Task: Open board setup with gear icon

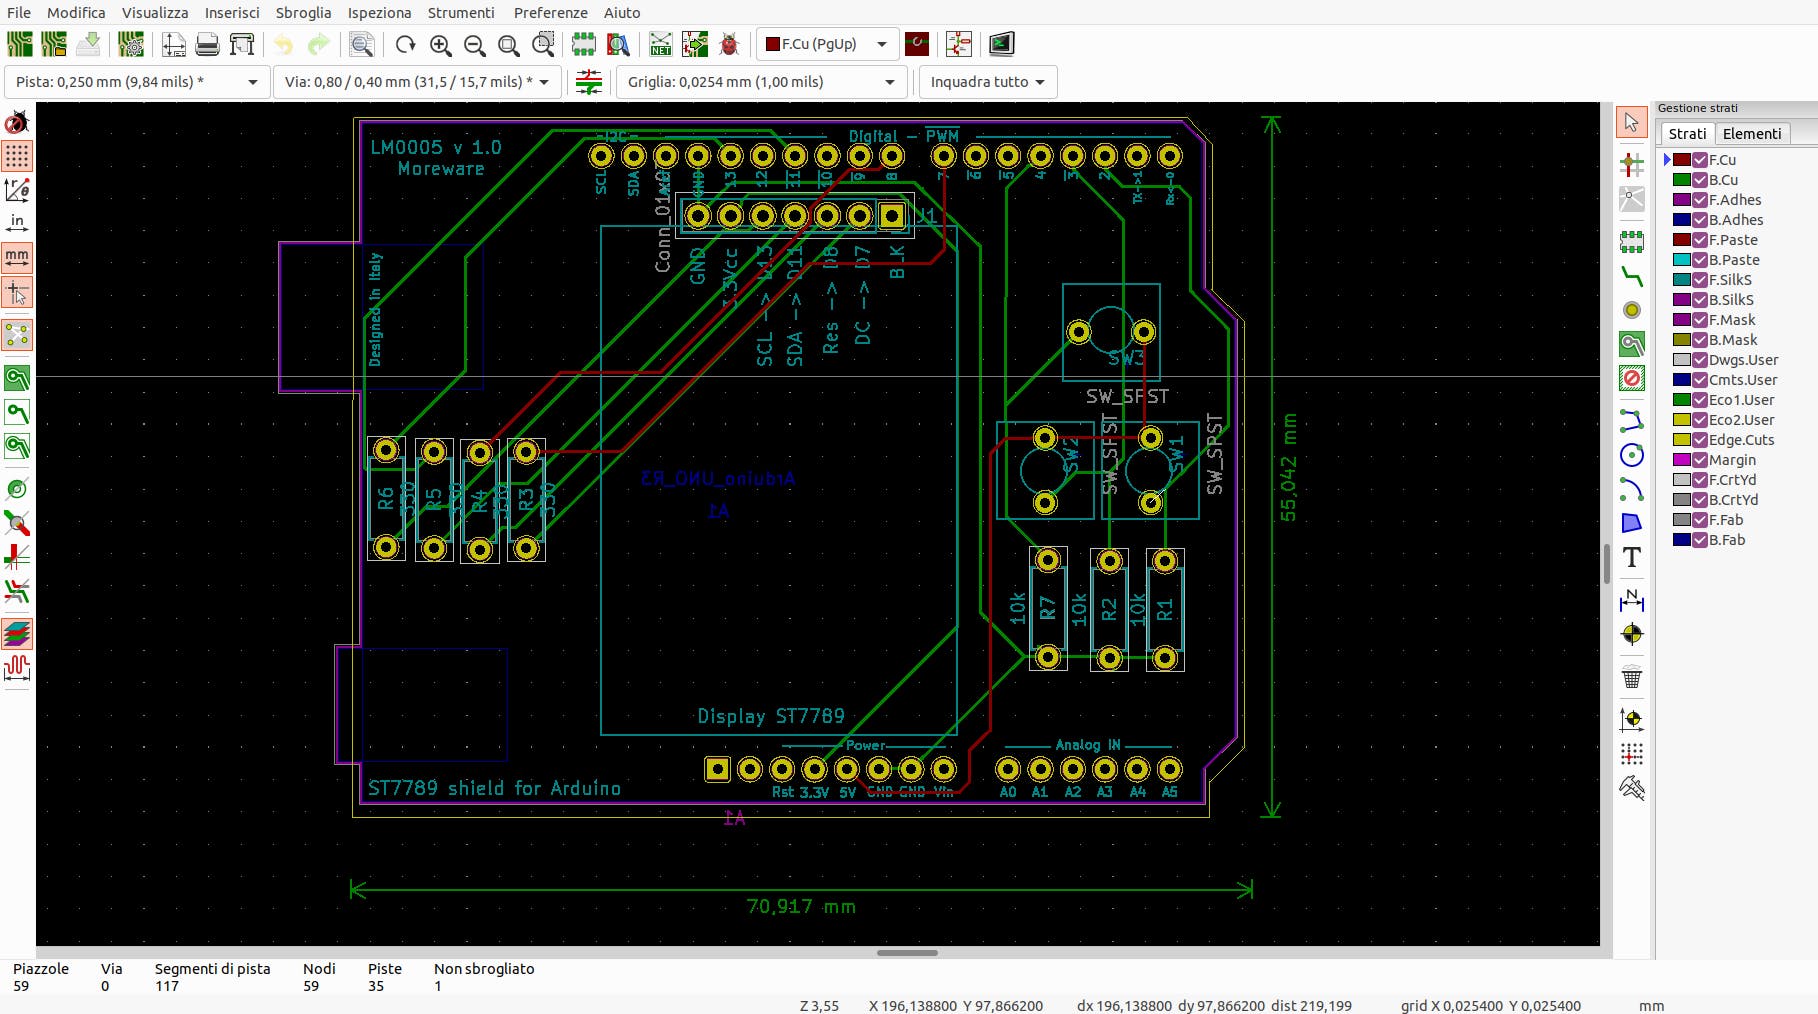Action: [x=131, y=44]
